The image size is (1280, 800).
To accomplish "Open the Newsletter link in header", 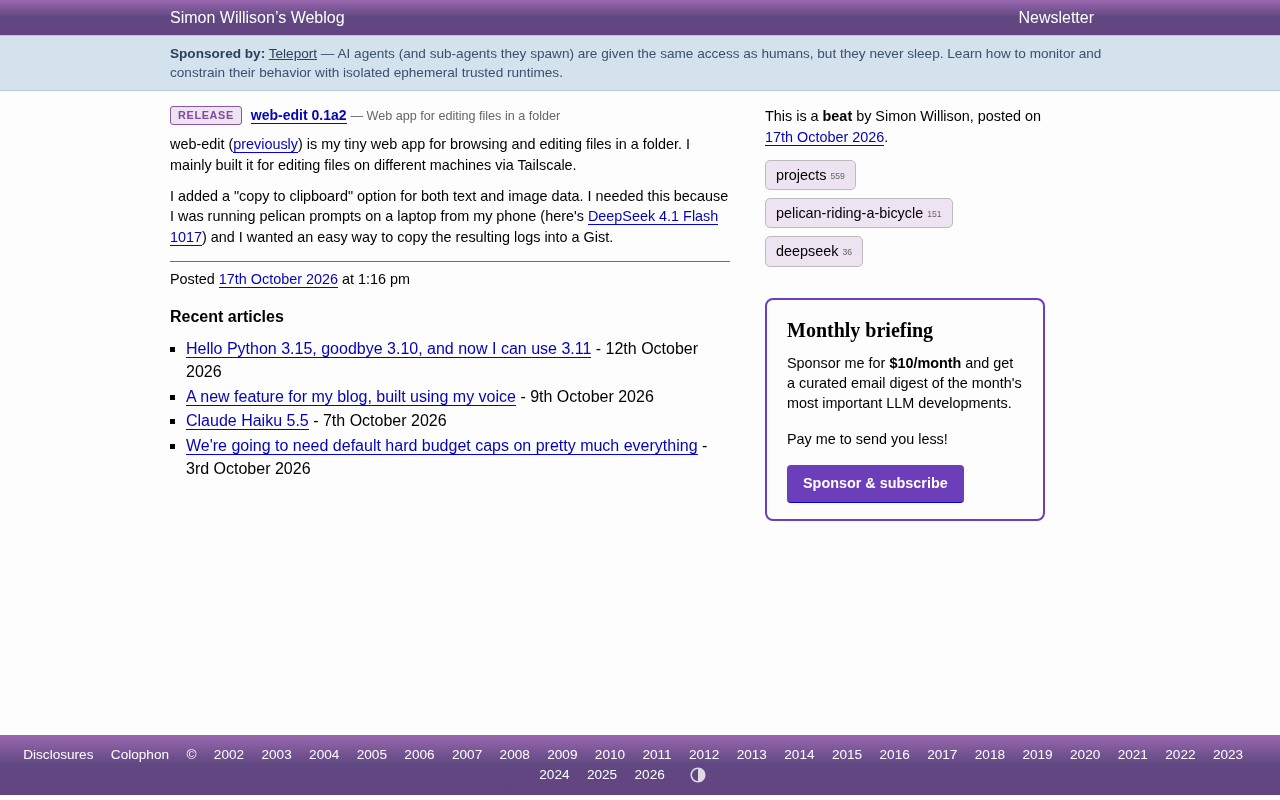I will coord(1056,18).
